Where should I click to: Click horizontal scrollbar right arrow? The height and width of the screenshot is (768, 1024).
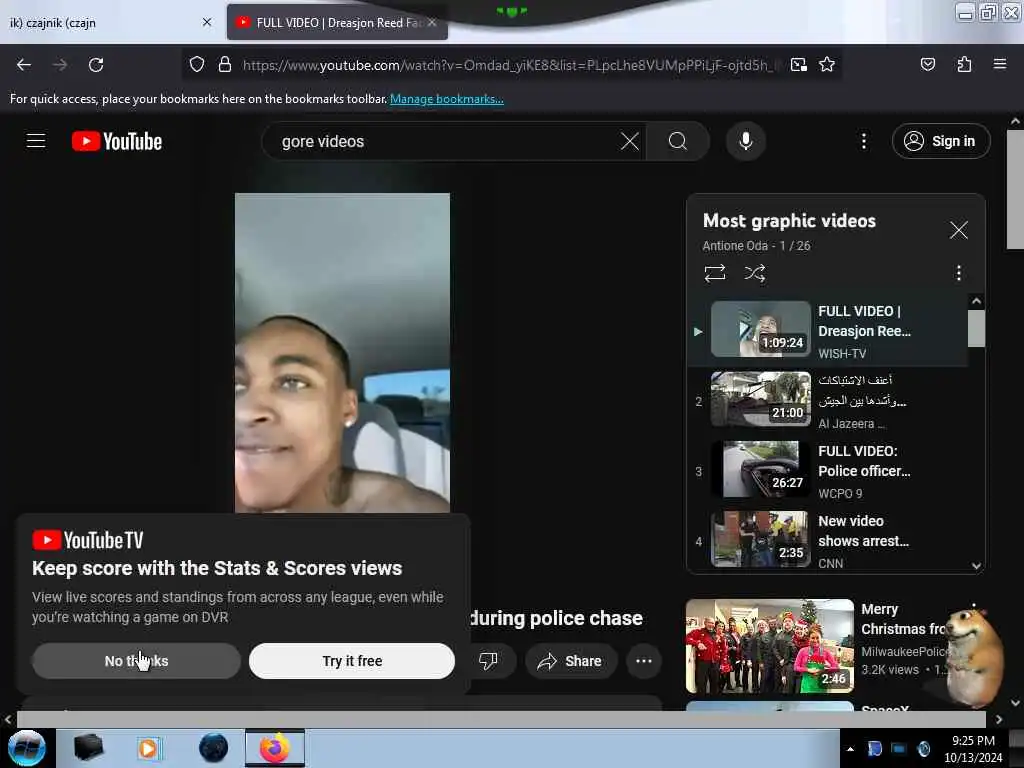(x=999, y=719)
